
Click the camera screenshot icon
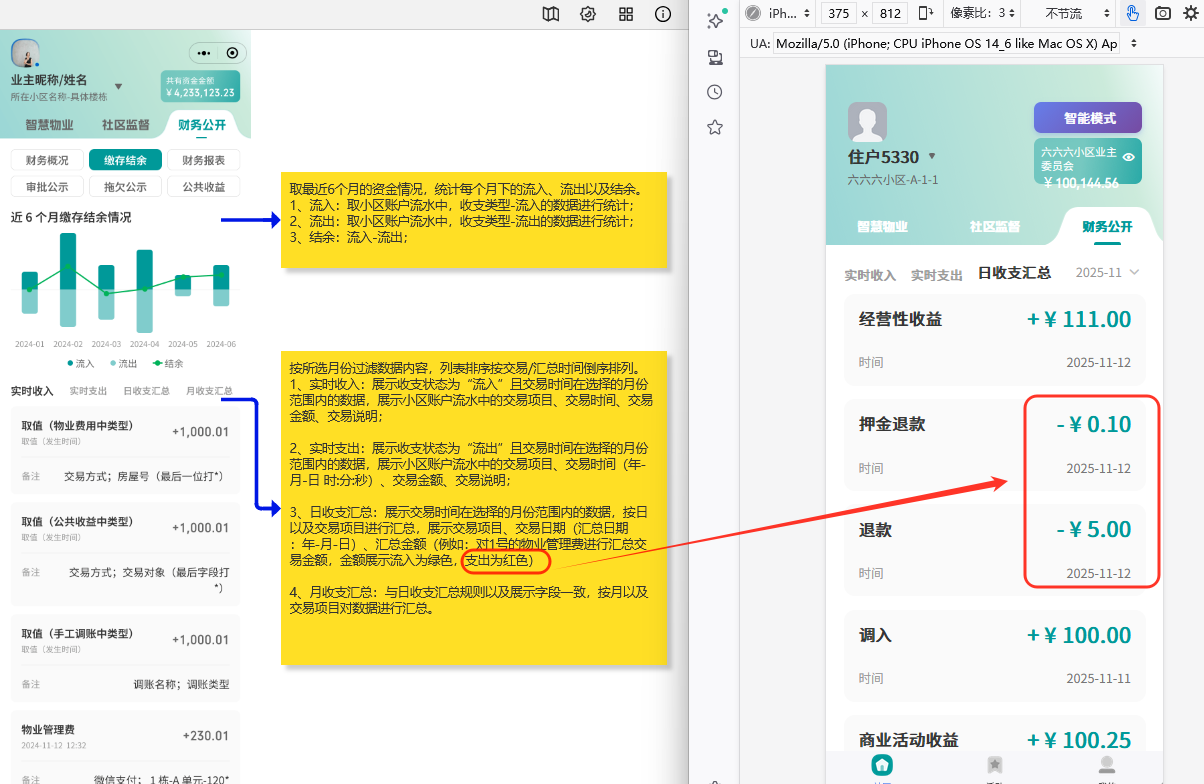pos(1163,13)
